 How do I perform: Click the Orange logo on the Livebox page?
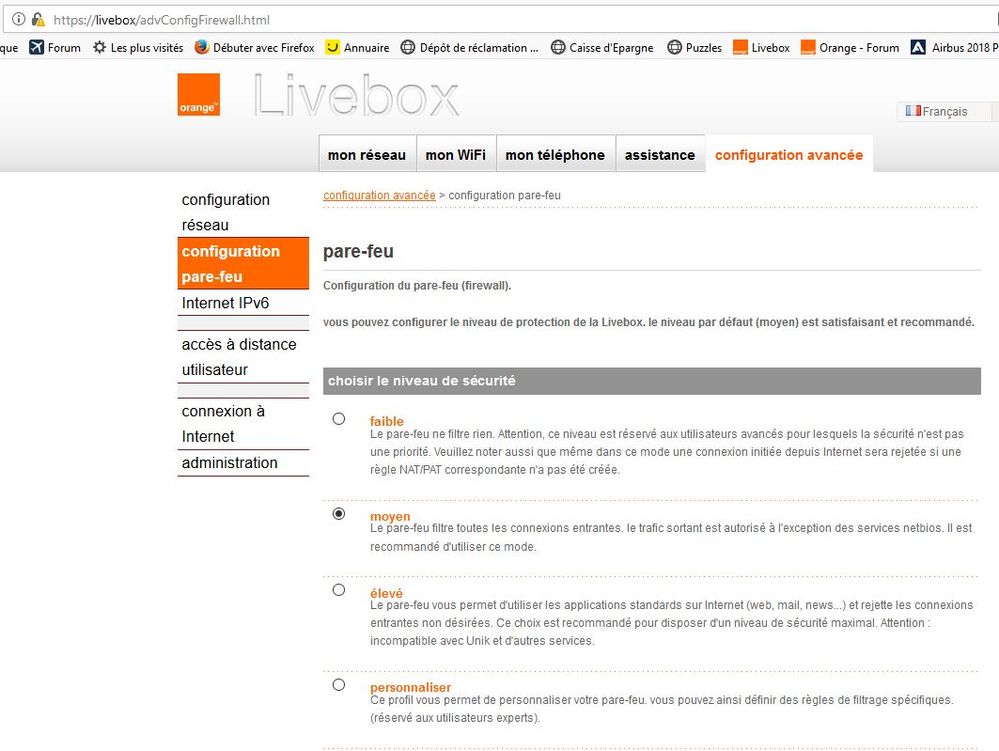tap(199, 95)
